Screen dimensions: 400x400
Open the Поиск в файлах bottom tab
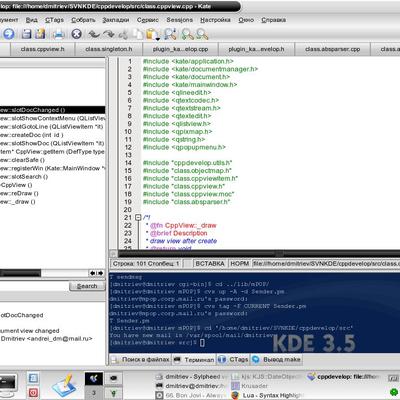click(141, 360)
